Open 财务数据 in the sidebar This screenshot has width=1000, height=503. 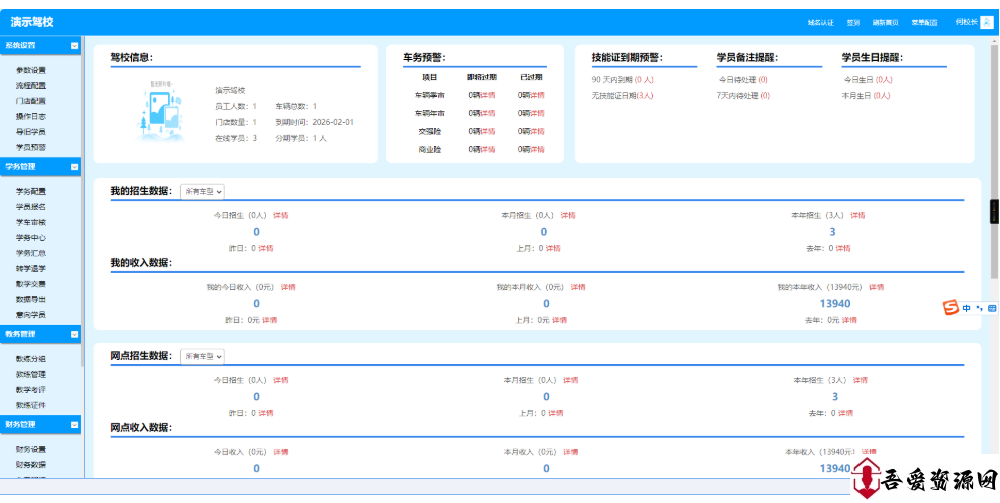click(x=31, y=465)
